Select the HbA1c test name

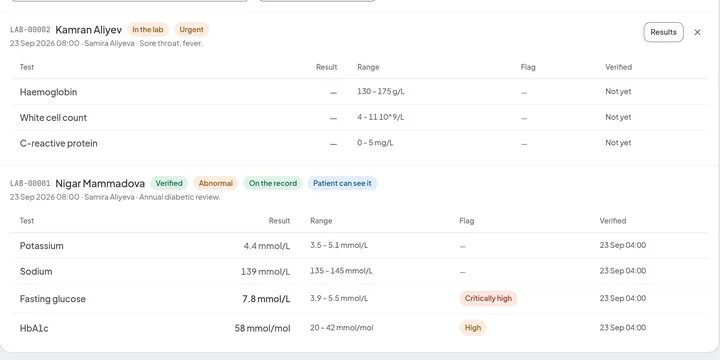coord(34,328)
